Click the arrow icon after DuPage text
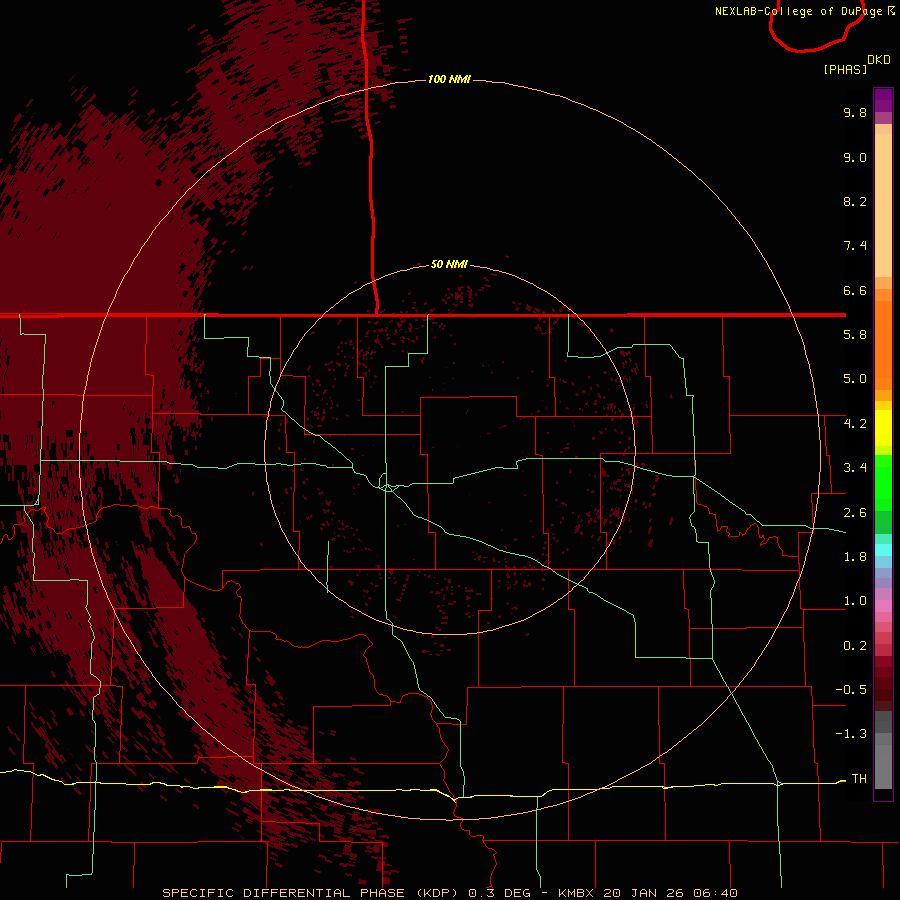 [891, 11]
